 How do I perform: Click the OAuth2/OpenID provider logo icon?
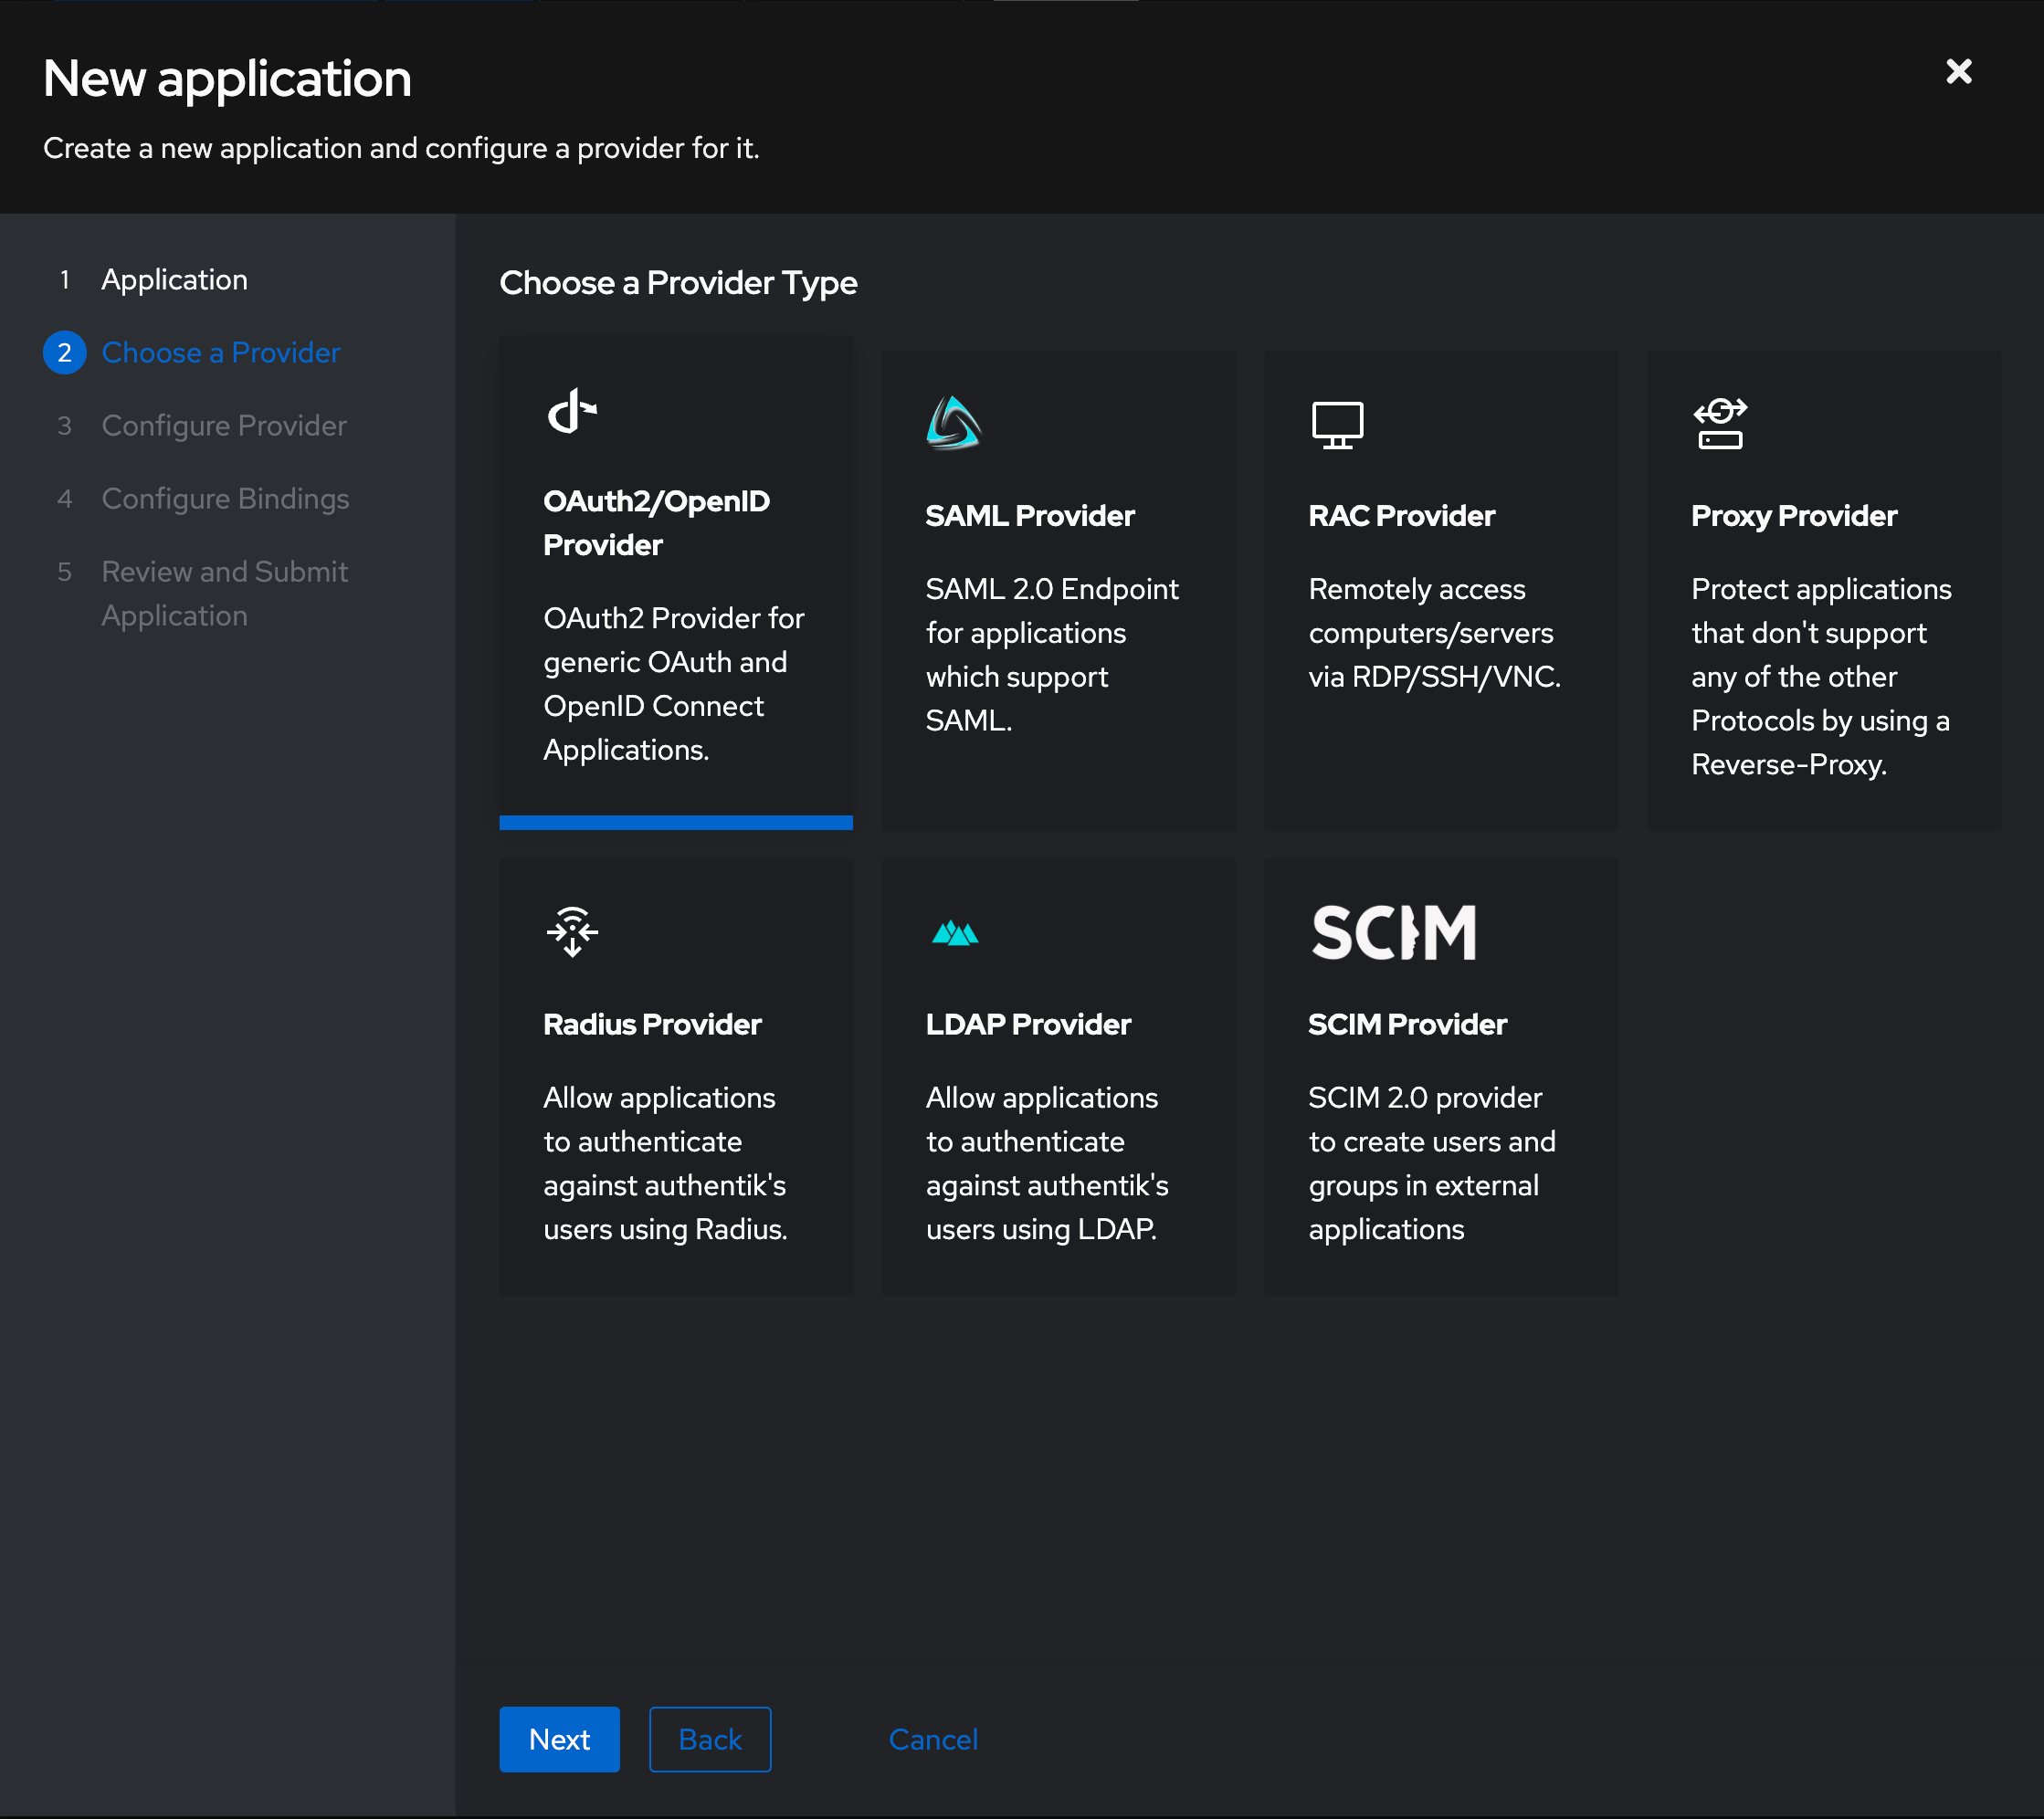571,409
